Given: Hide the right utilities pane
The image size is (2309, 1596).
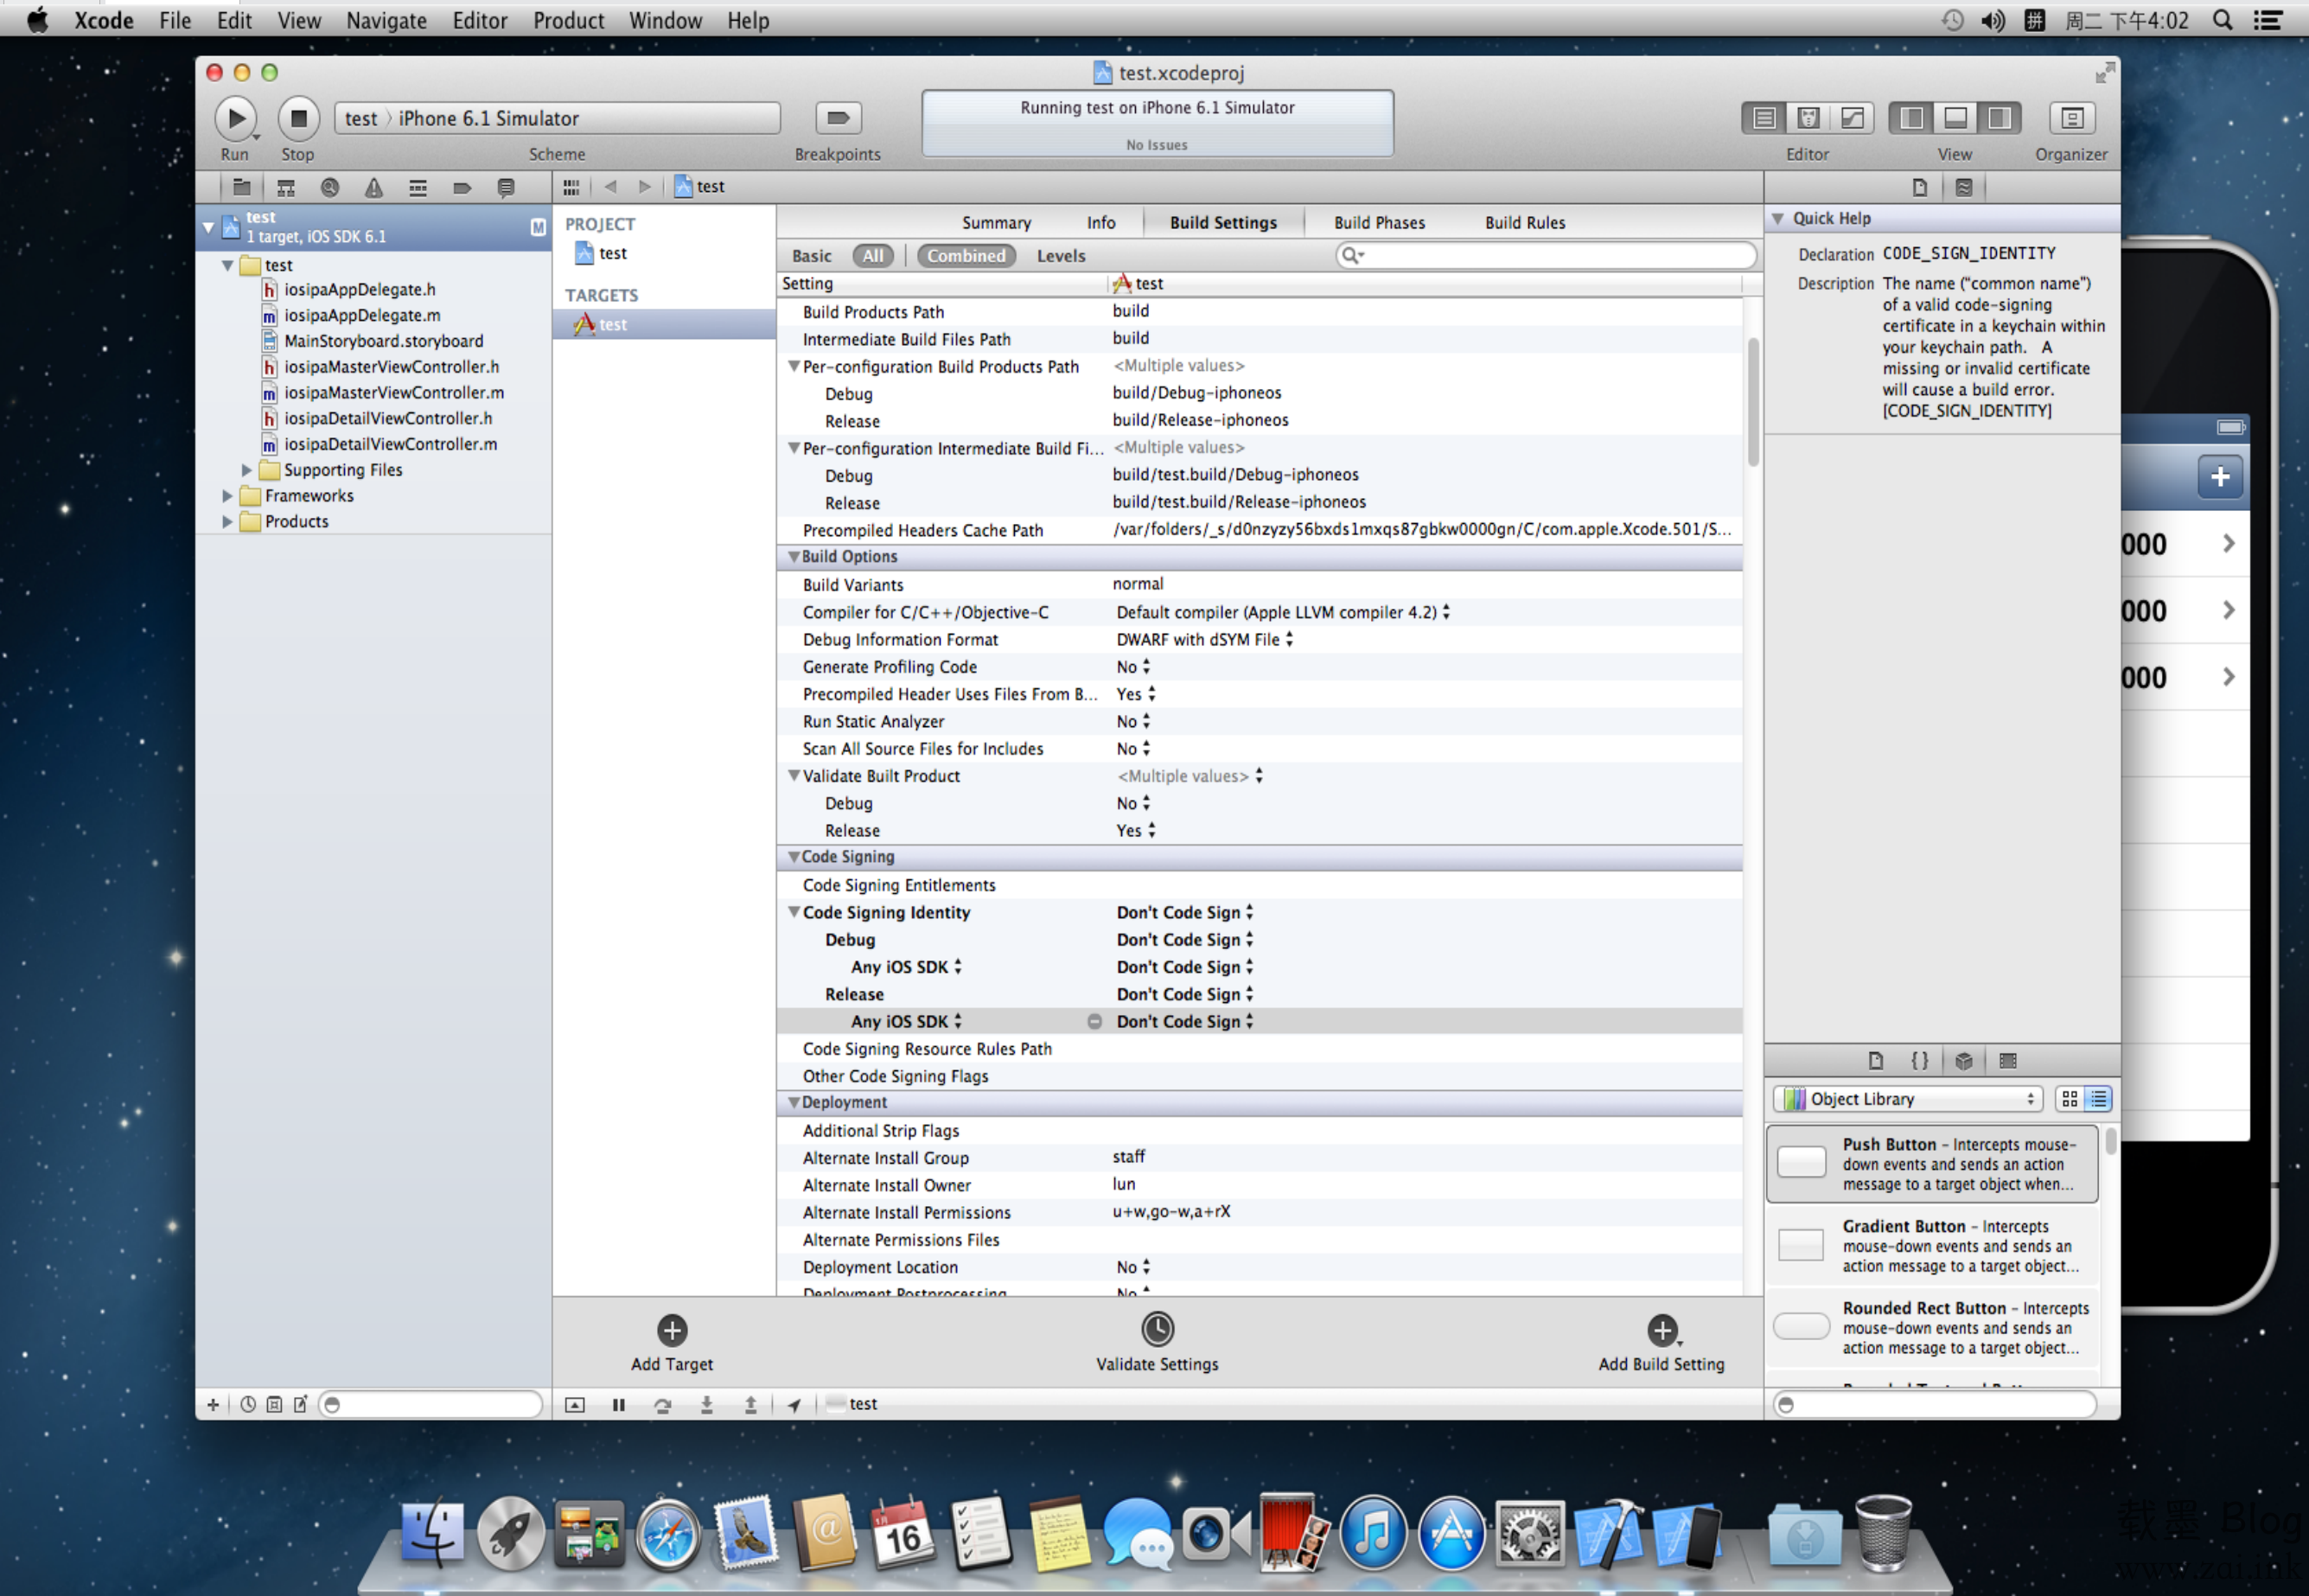Looking at the screenshot, I should [x=1999, y=118].
